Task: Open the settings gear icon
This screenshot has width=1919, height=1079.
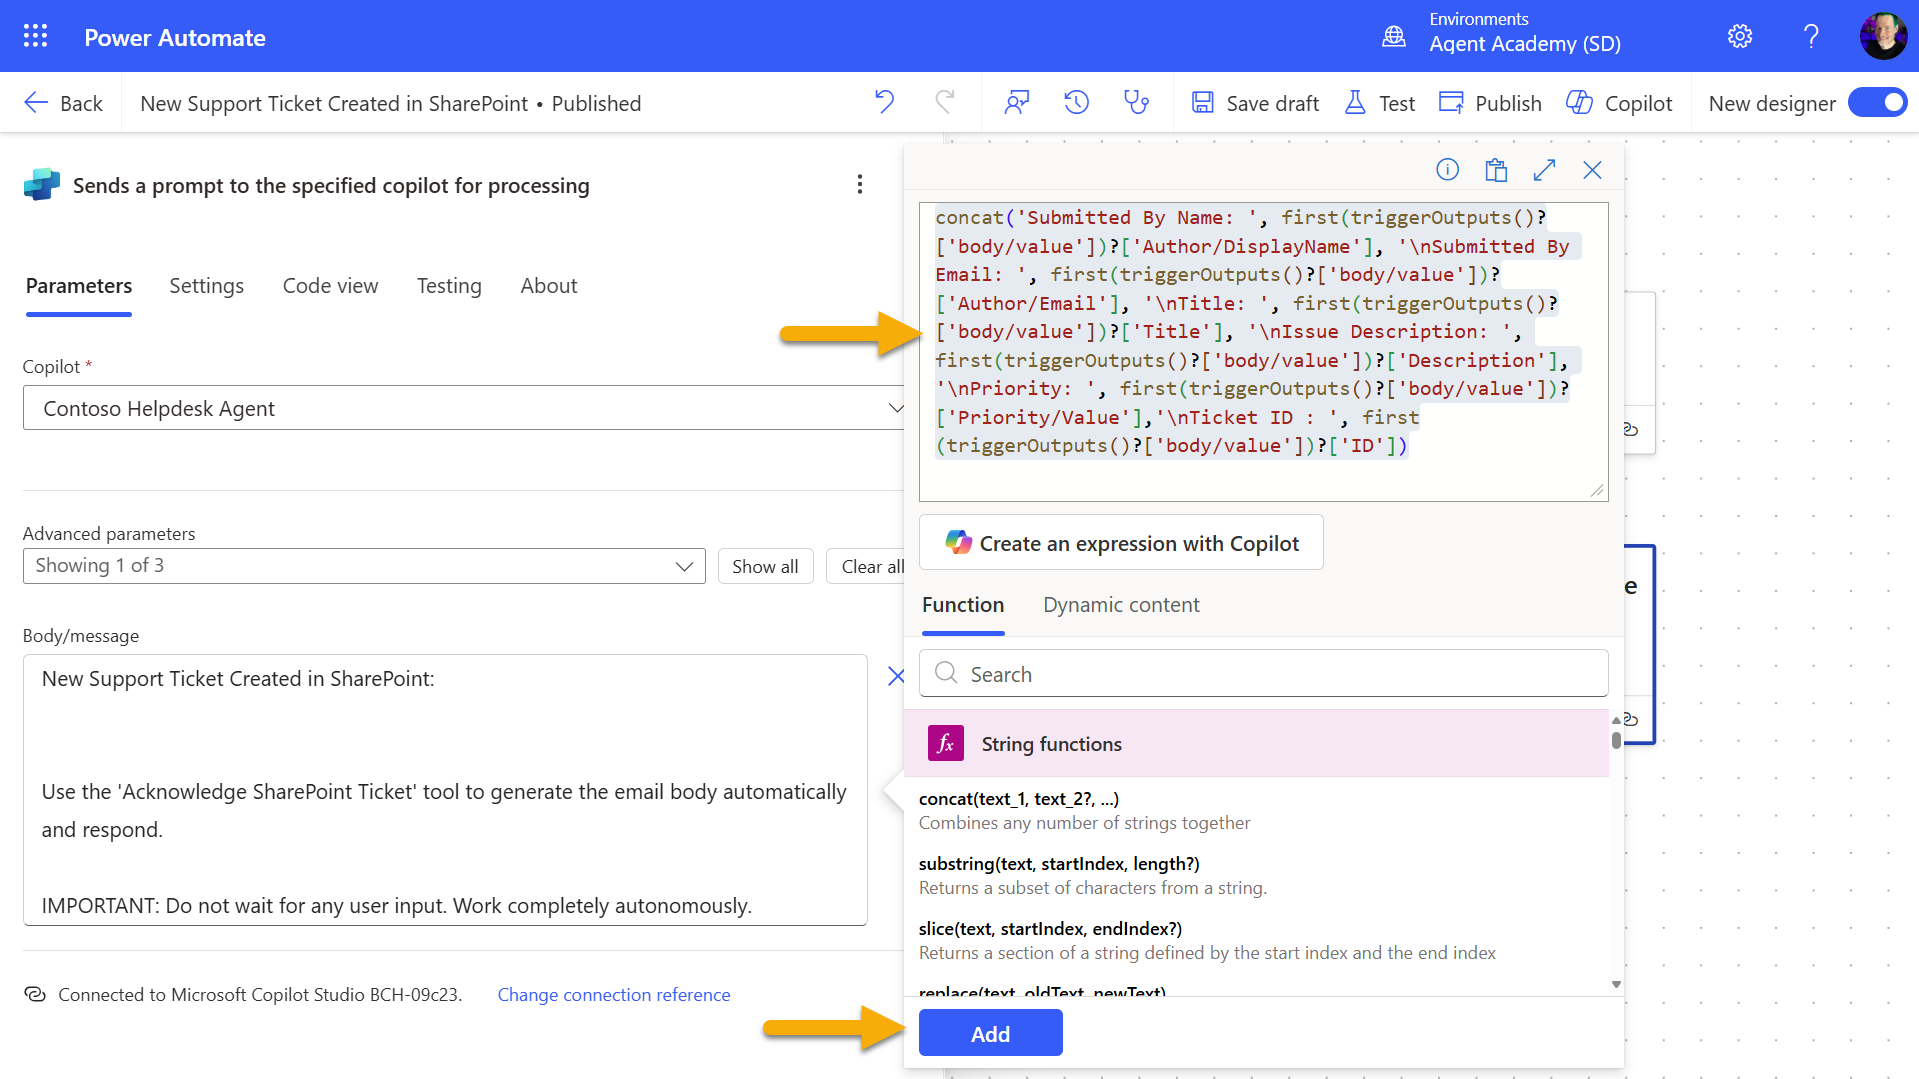Action: [1739, 37]
